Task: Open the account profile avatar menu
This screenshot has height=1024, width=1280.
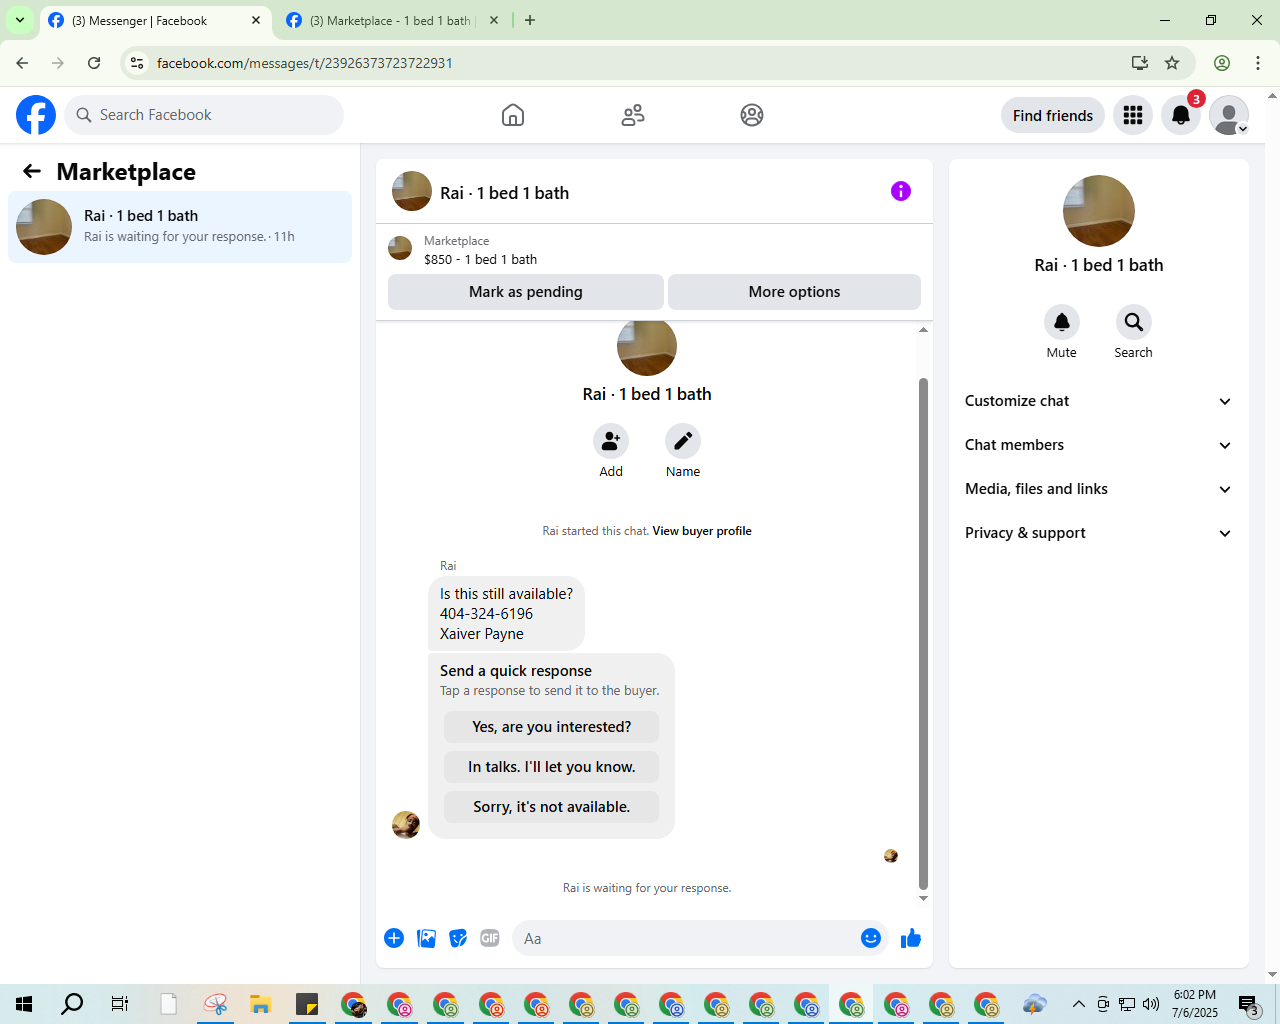Action: [1229, 115]
